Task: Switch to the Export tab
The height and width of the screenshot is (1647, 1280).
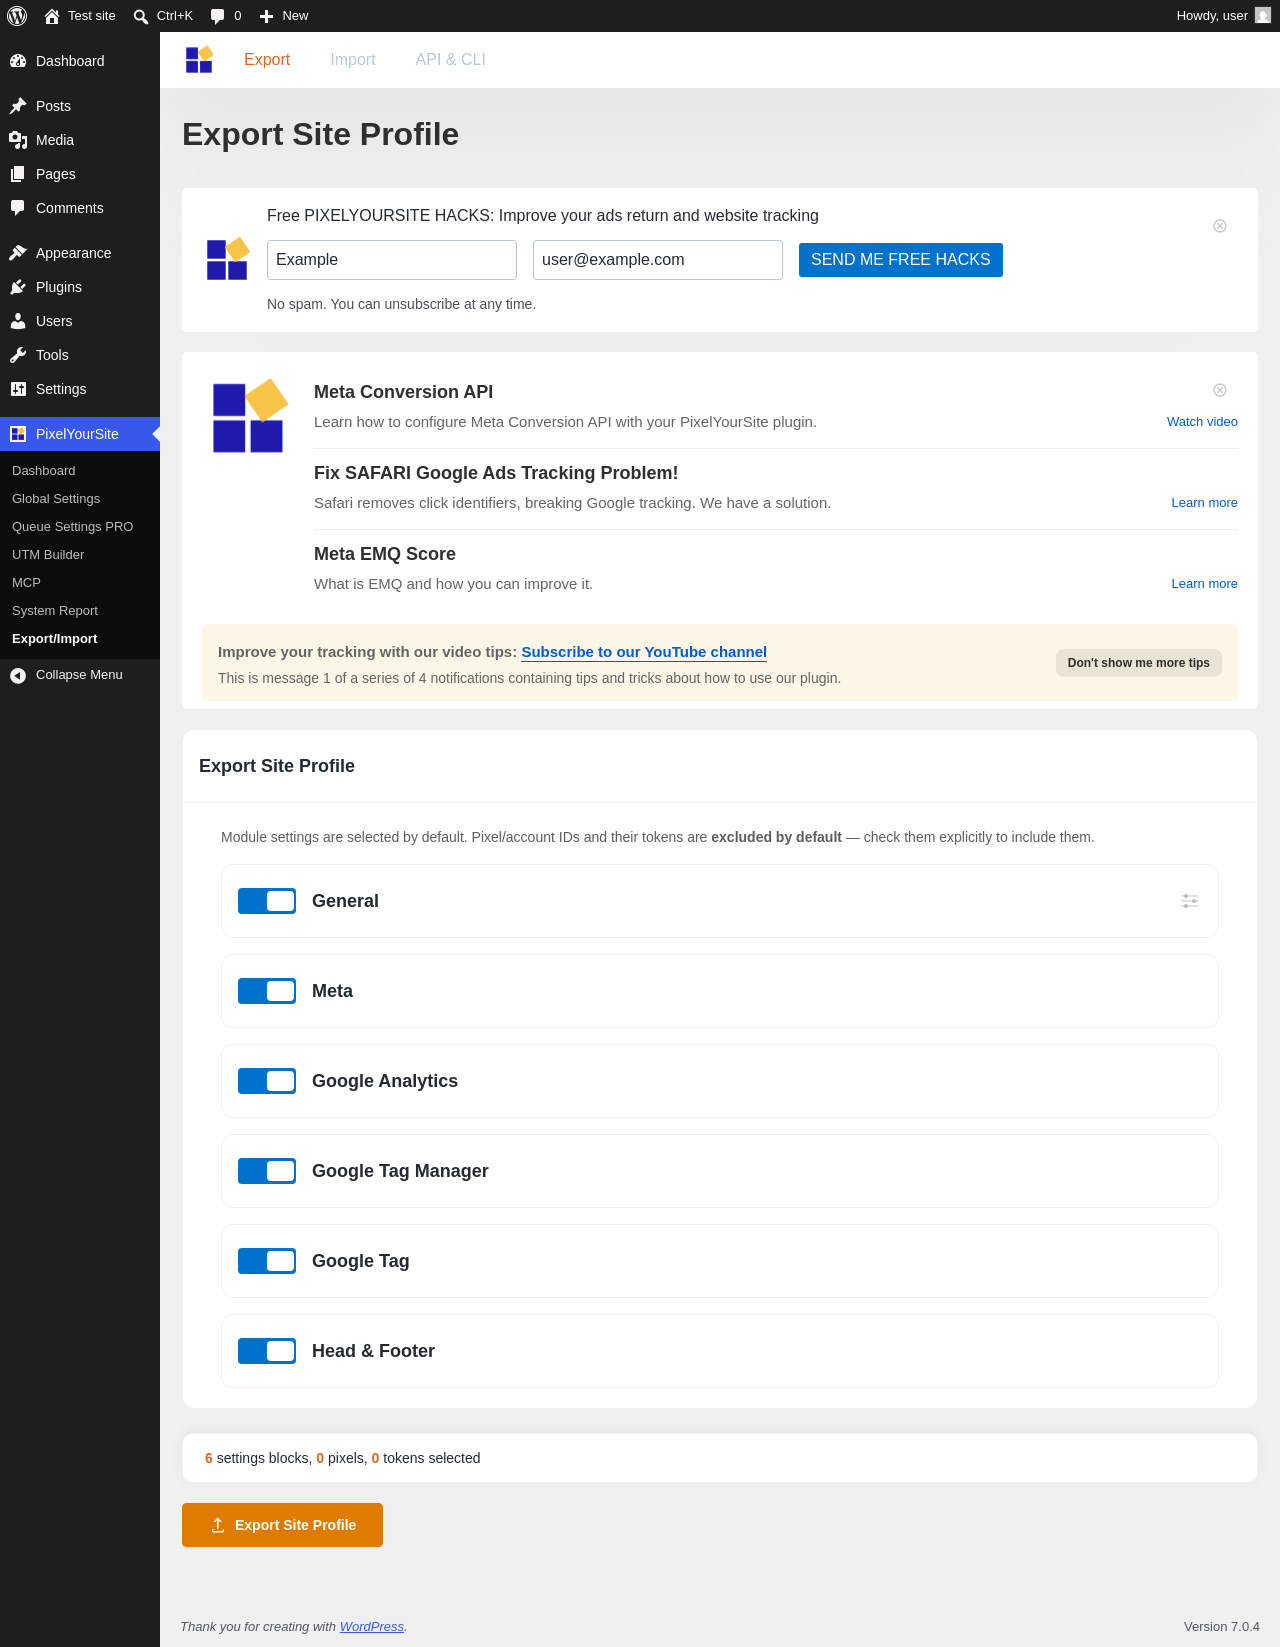Action: click(267, 60)
